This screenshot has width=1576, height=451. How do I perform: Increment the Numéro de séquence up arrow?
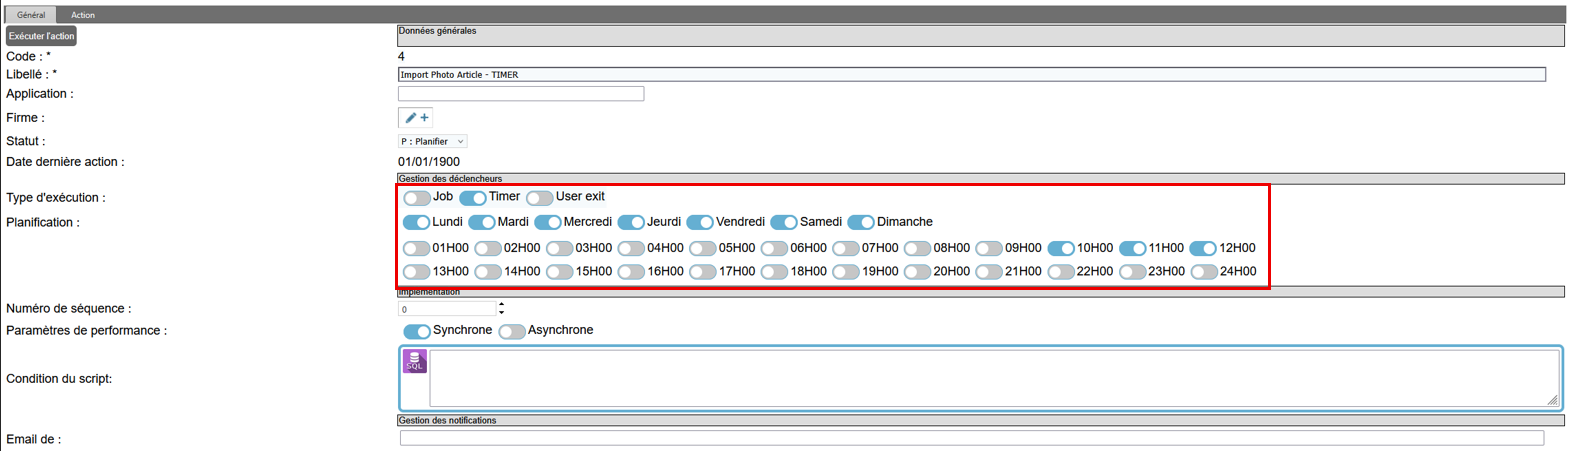coord(501,305)
